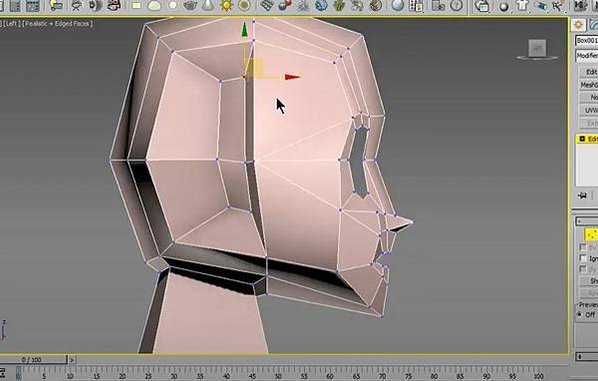Open the Realistic + Edged Faces shading menu
This screenshot has height=381, width=598.
click(x=57, y=24)
